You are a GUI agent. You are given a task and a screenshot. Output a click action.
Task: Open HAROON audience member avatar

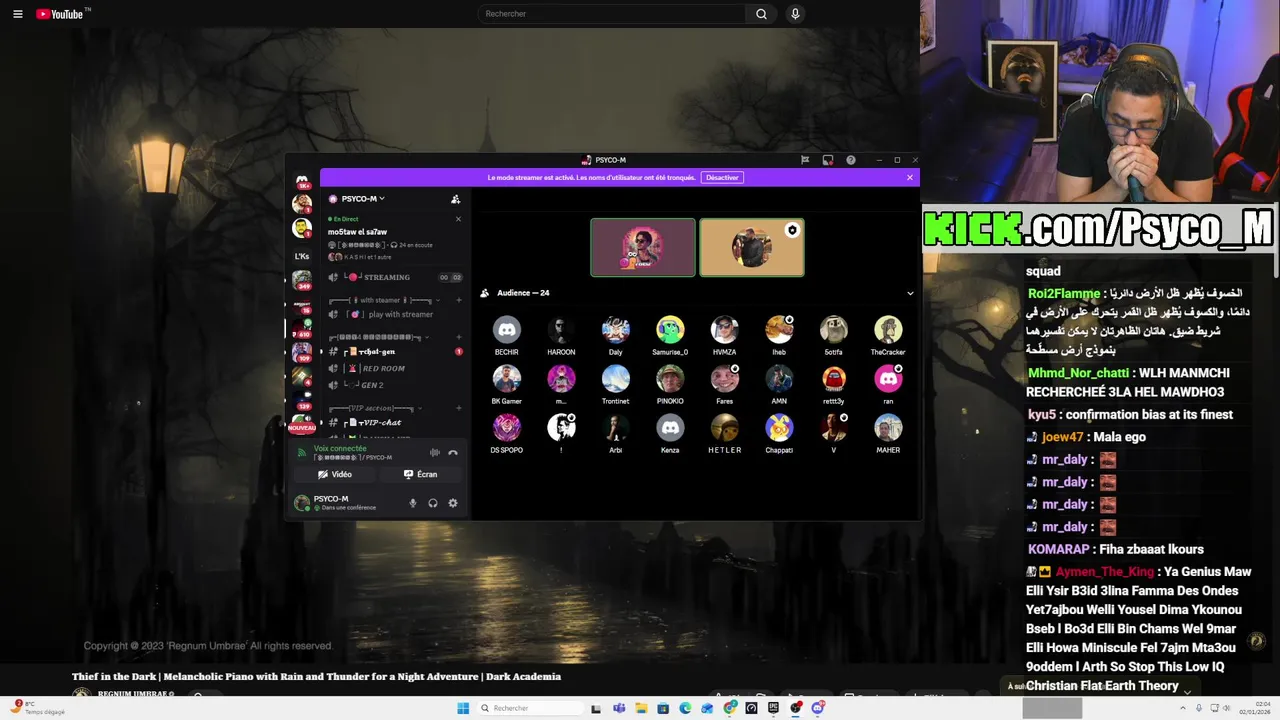[x=561, y=329]
